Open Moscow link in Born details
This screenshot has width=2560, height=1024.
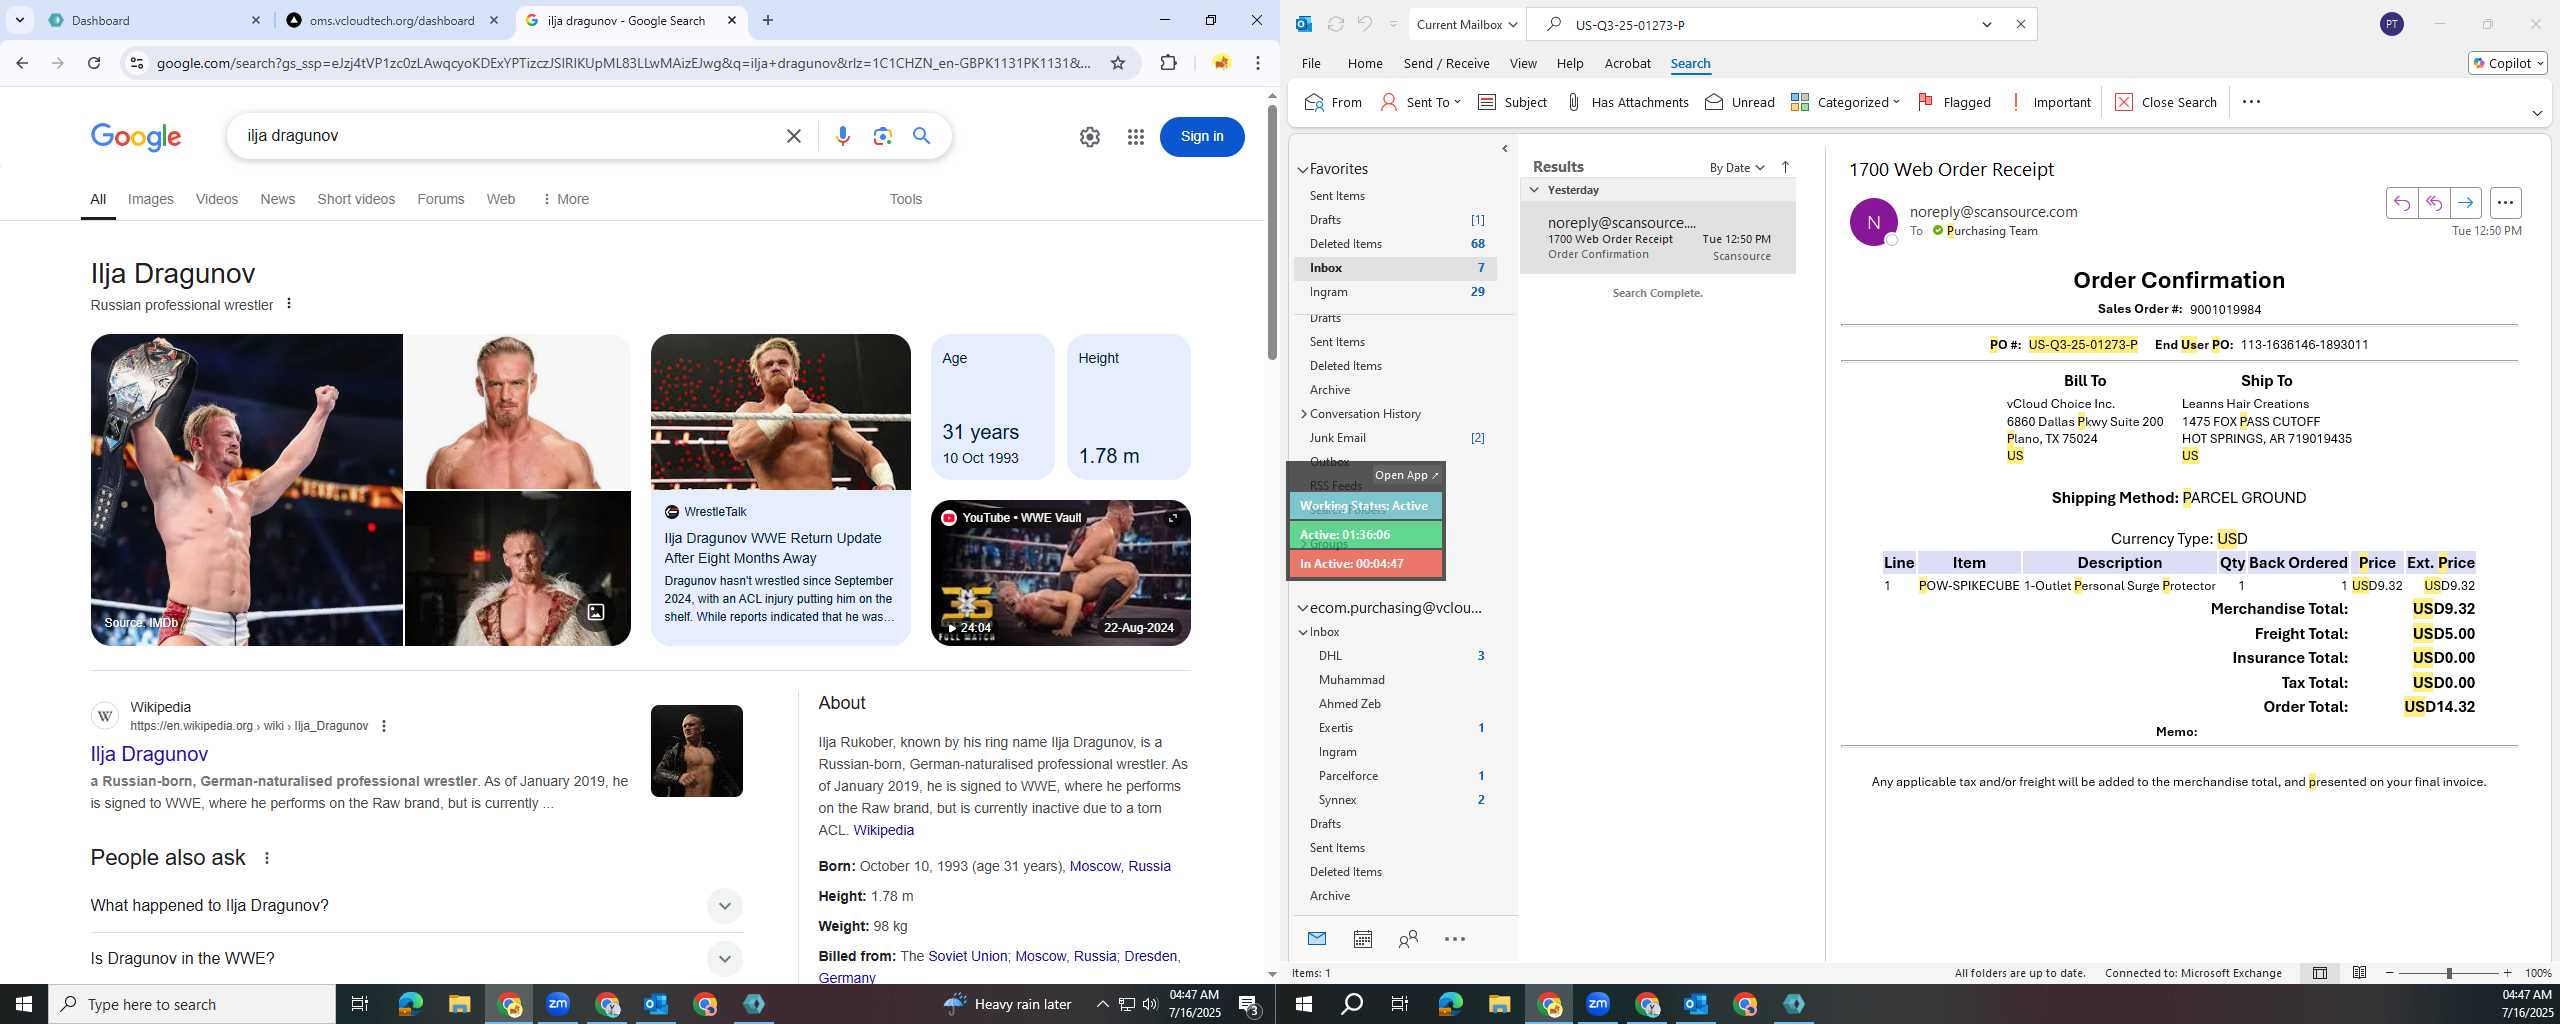pyautogui.click(x=1094, y=866)
